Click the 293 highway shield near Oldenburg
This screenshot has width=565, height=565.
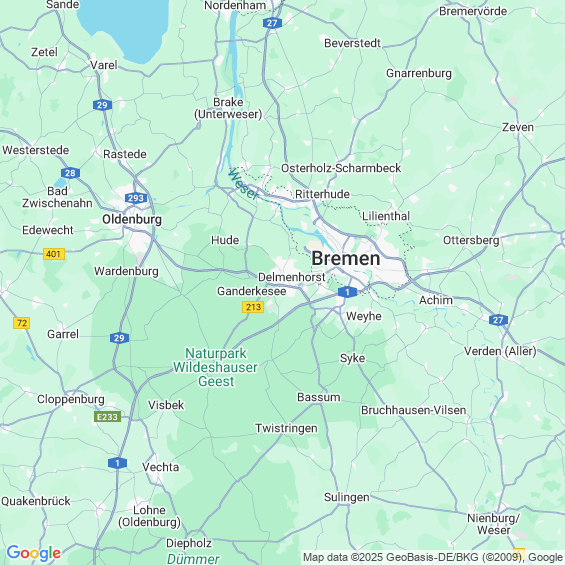tap(136, 198)
